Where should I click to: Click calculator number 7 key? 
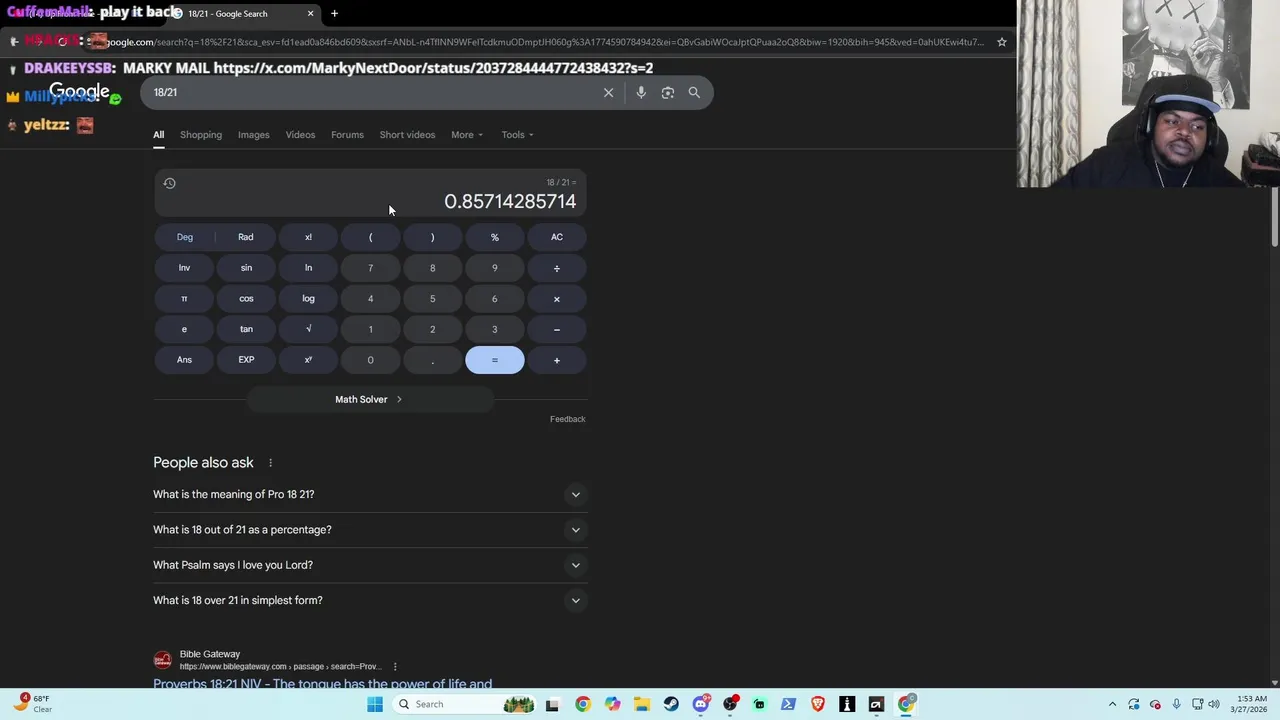click(x=370, y=268)
